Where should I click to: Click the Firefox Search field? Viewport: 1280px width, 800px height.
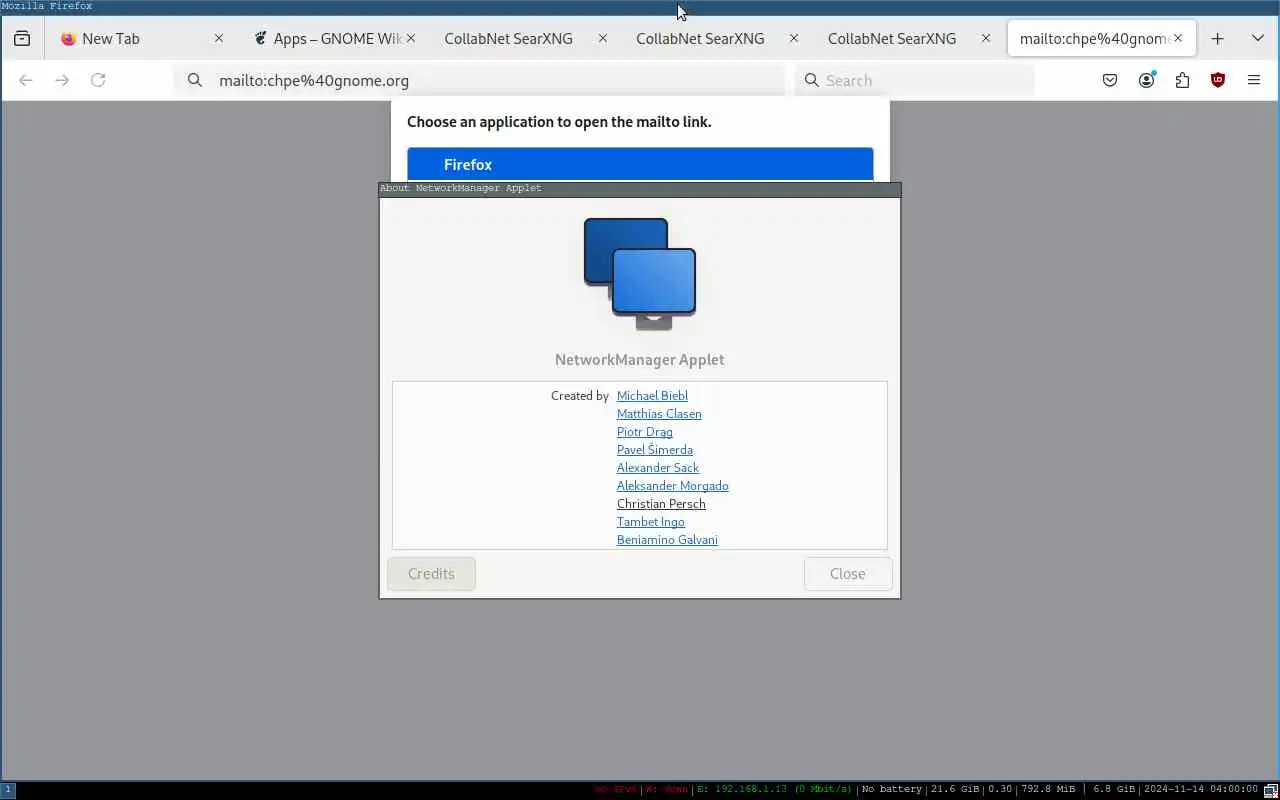click(x=915, y=80)
